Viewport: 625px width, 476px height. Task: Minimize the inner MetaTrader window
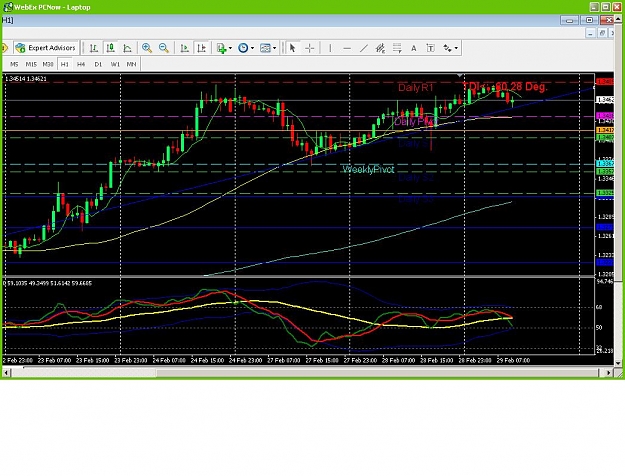[569, 20]
